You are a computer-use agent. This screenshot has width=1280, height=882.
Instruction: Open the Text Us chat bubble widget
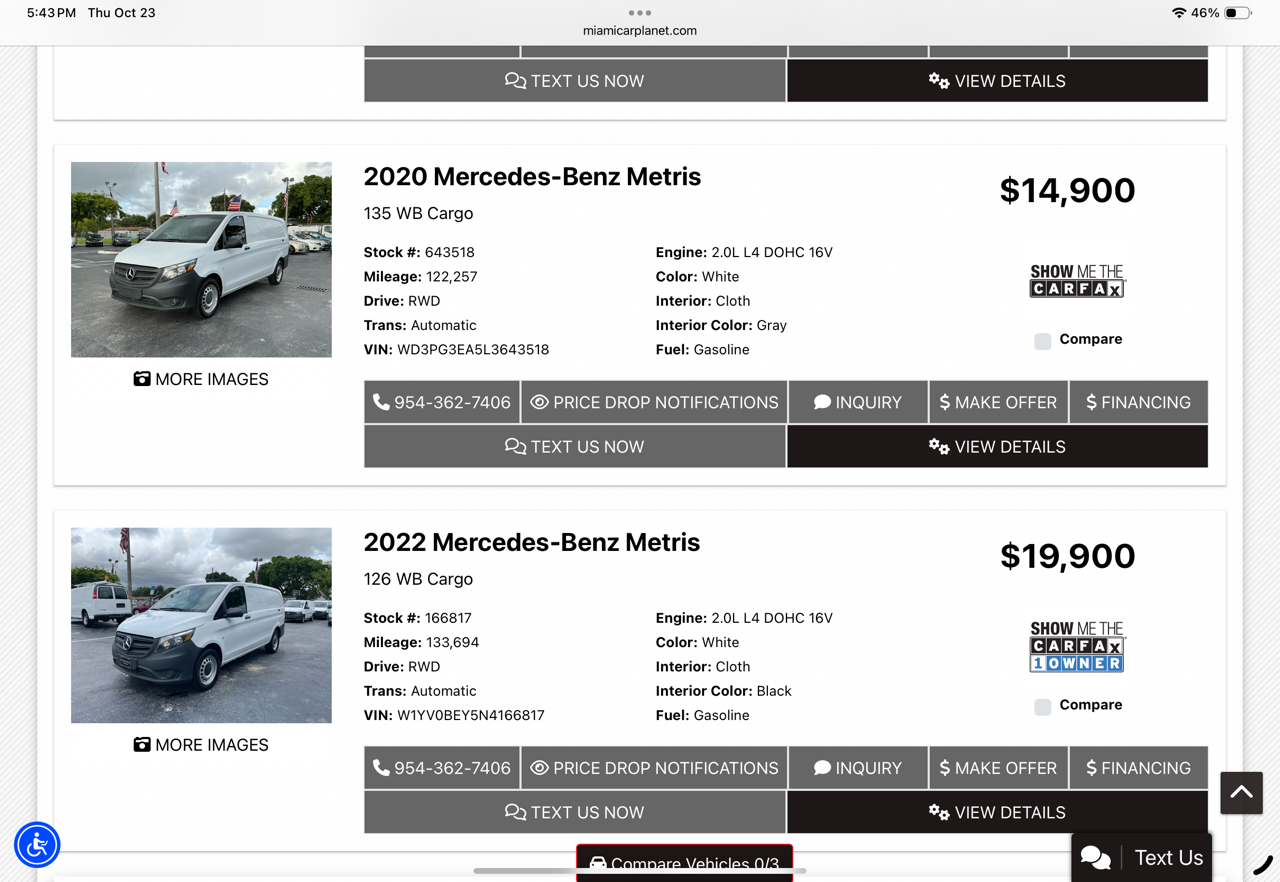(x=1142, y=857)
